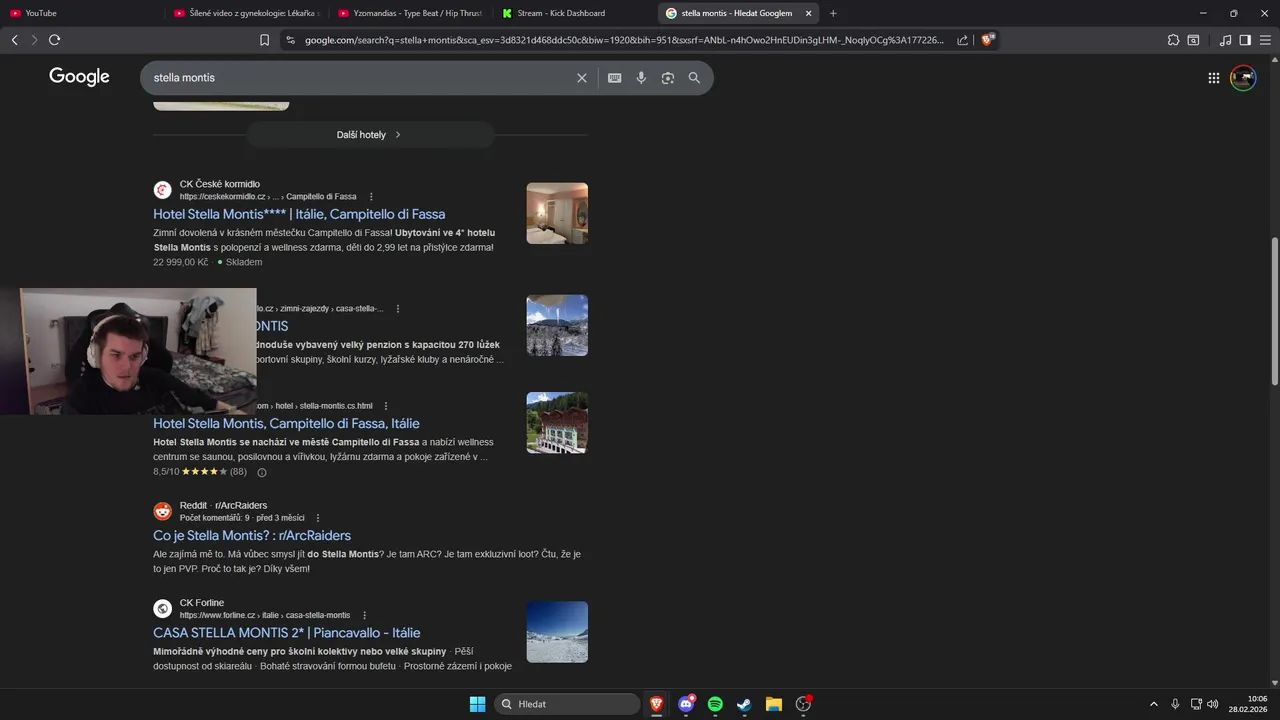Show rating info icon next to the 8,5/10 score

[262, 472]
